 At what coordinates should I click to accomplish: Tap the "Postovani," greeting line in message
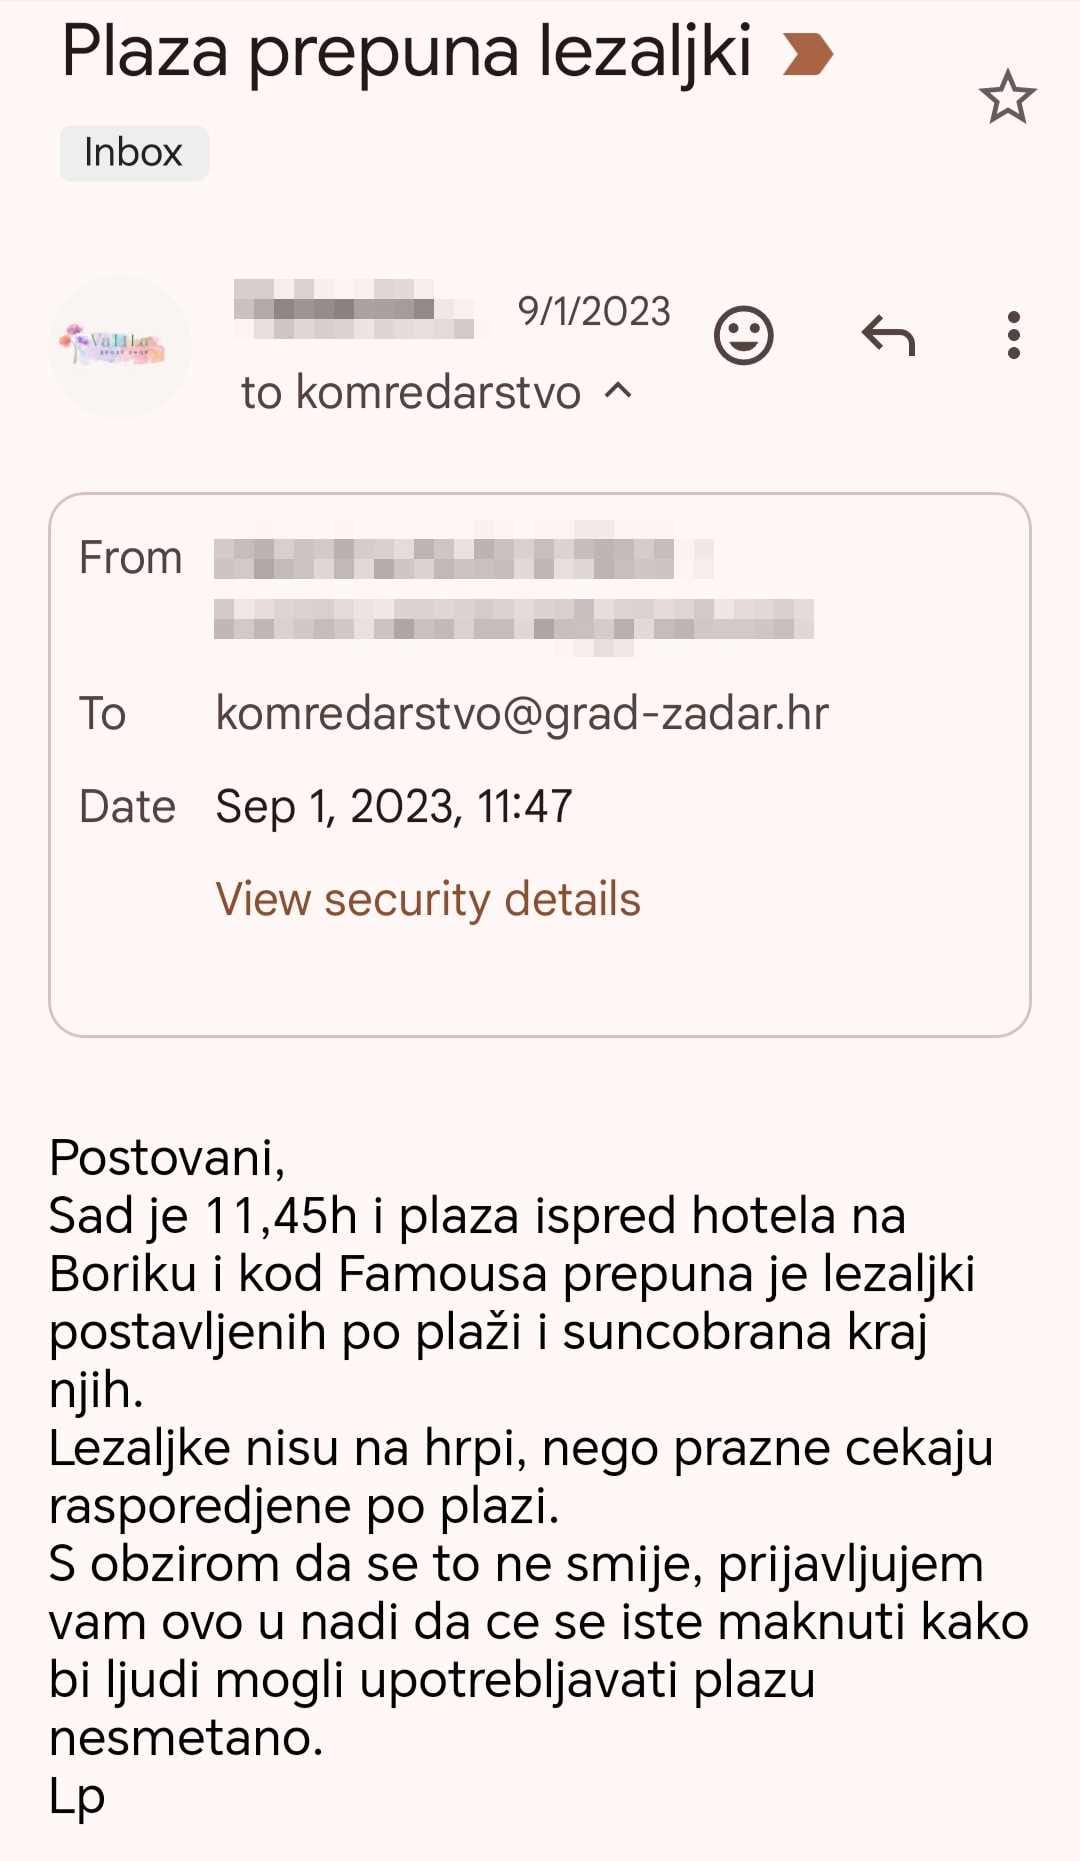[x=167, y=1158]
